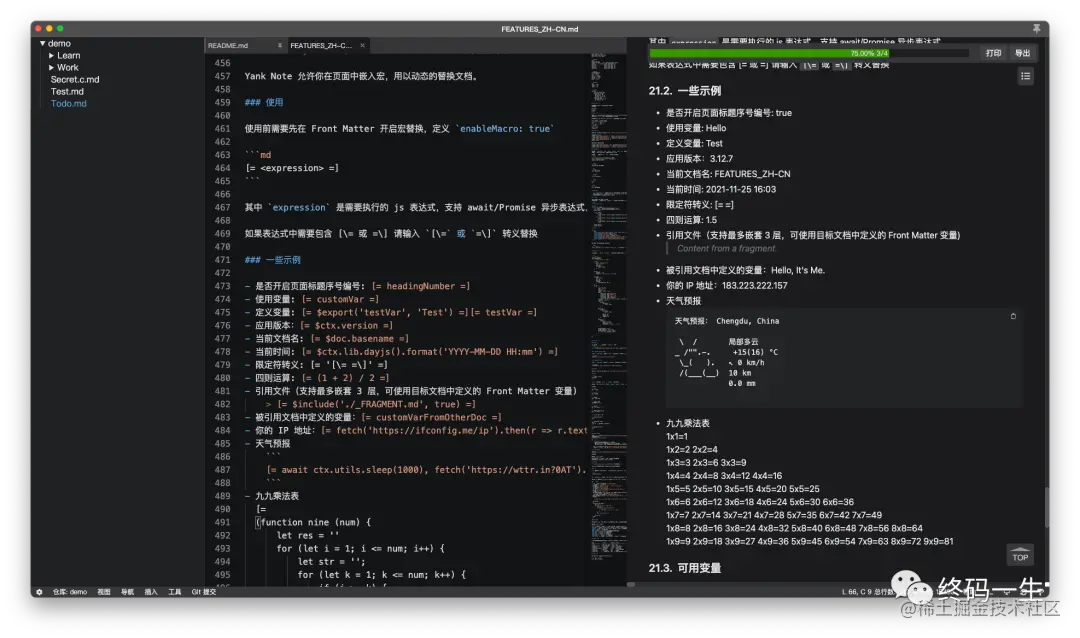Image resolution: width=1080 pixels, height=638 pixels.
Task: Click line number 473 in the gutter
Action: pyautogui.click(x=222, y=286)
